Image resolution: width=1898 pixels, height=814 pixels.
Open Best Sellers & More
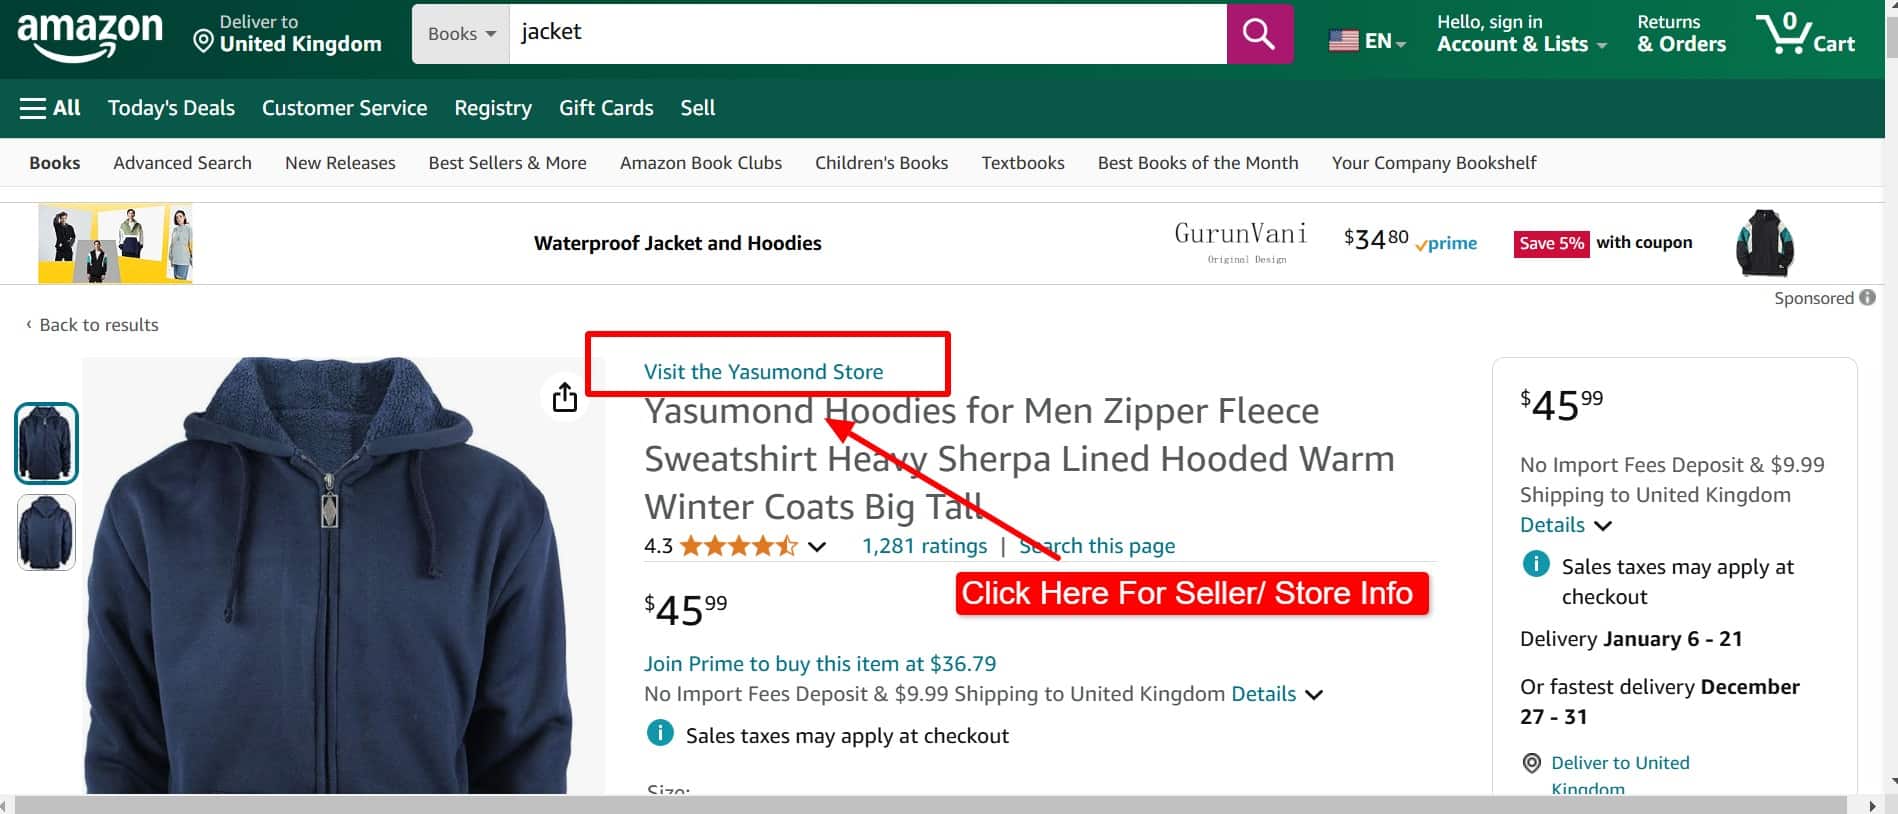pyautogui.click(x=507, y=163)
